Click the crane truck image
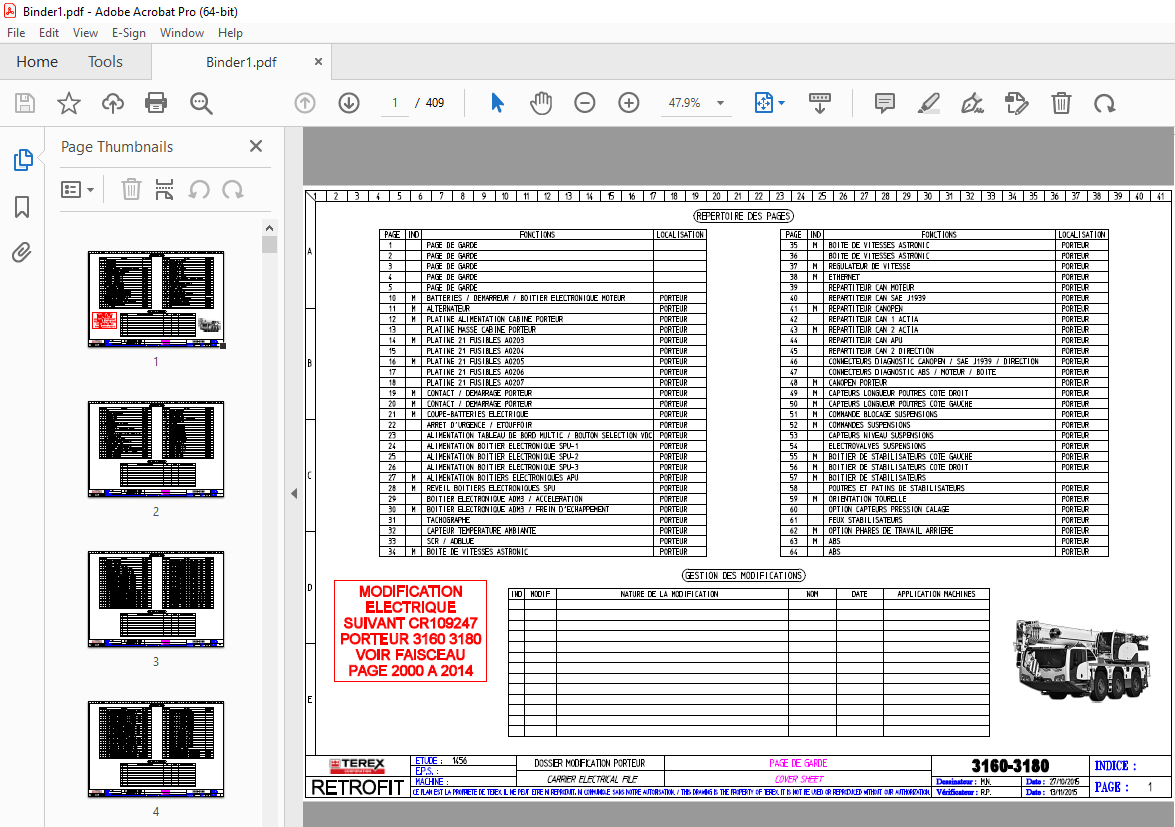The width and height of the screenshot is (1175, 827). pos(1084,660)
